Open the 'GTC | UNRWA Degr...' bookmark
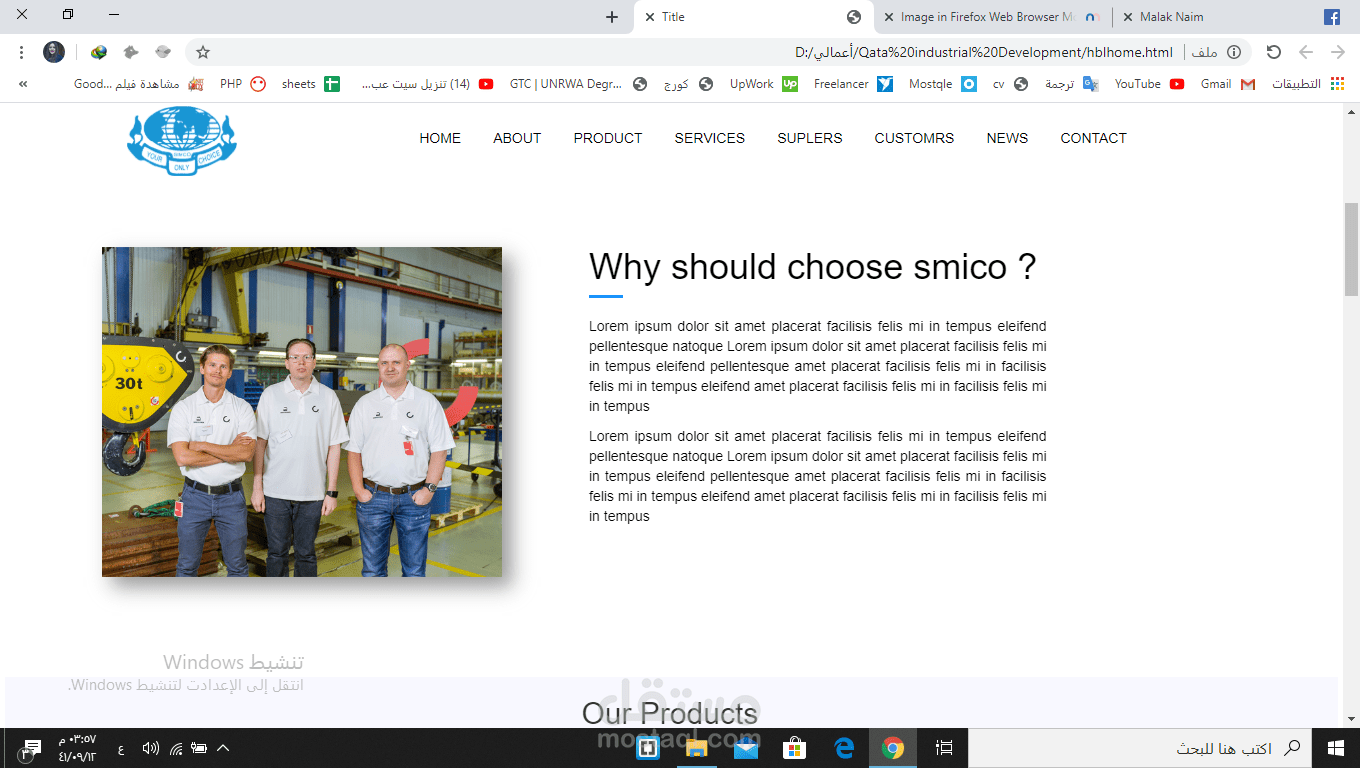1360x768 pixels. [x=578, y=84]
